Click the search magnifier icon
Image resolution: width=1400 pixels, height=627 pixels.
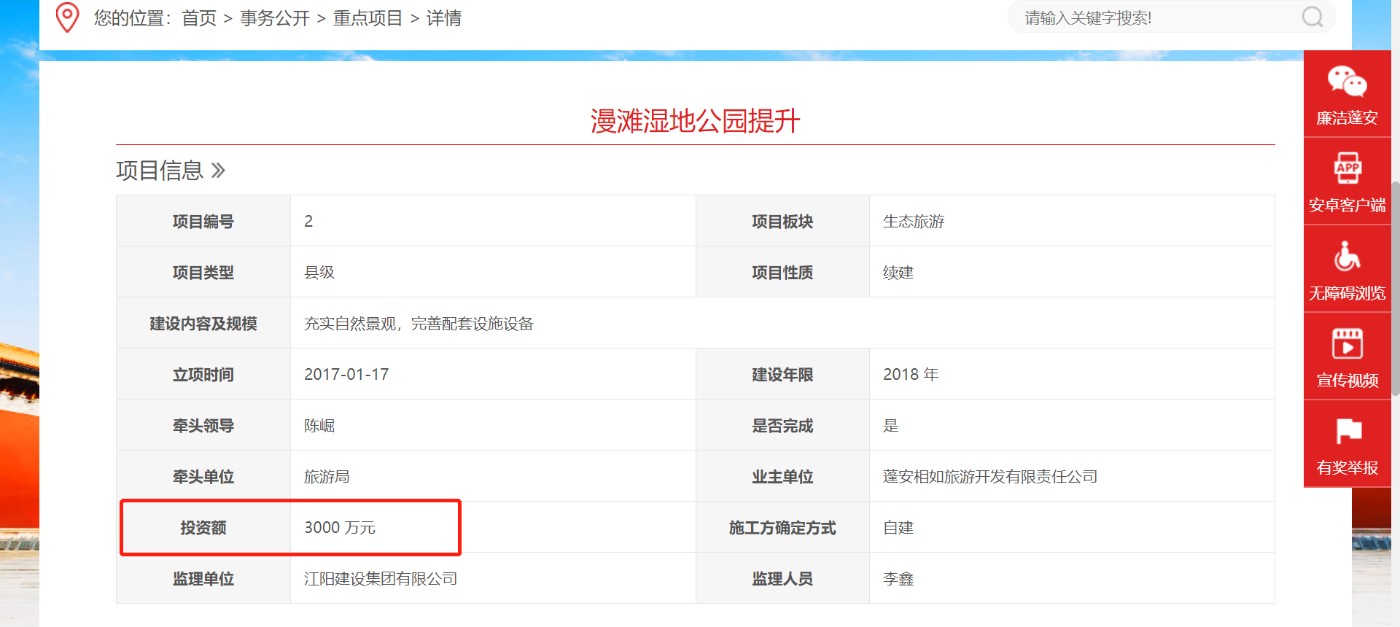pyautogui.click(x=1312, y=17)
